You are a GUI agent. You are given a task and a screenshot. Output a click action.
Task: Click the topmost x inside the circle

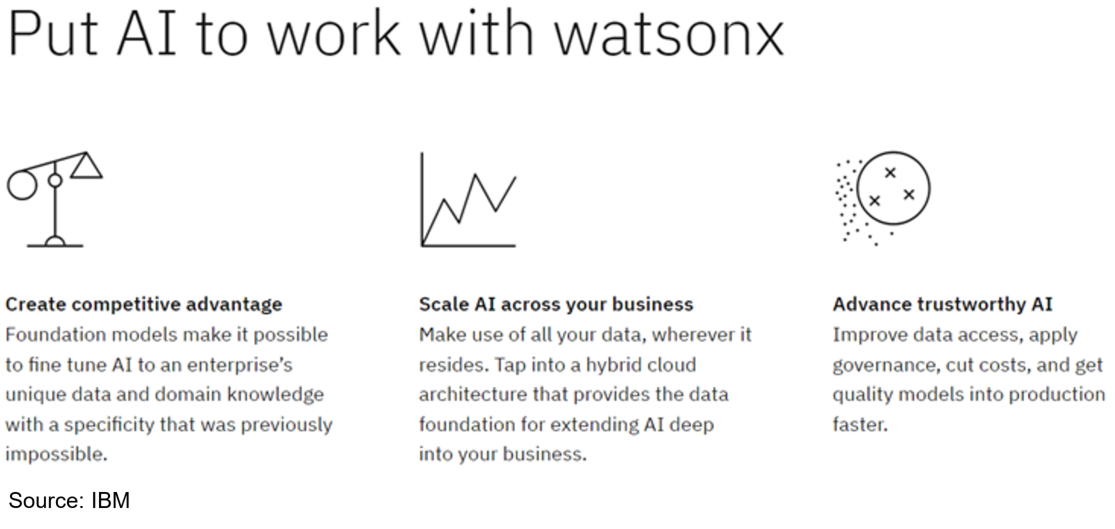point(891,172)
